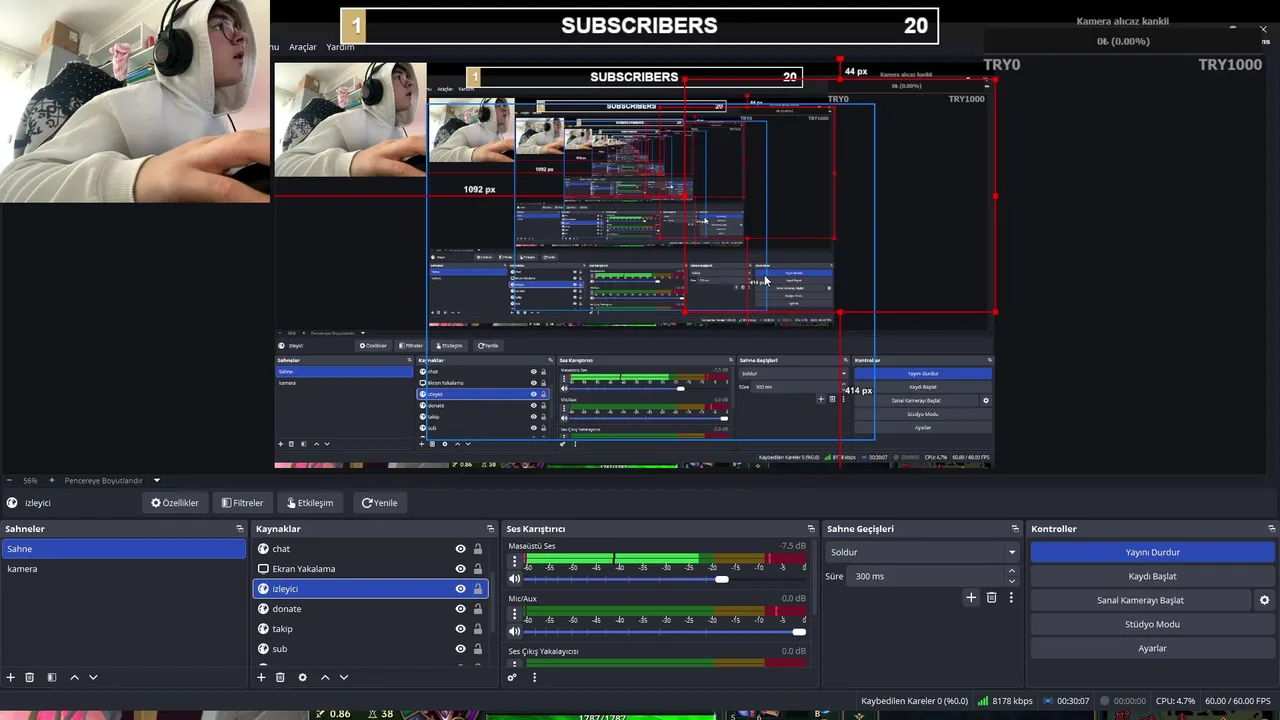Open scene filters icon in Sahneler toolbar
The image size is (1280, 720).
52,677
